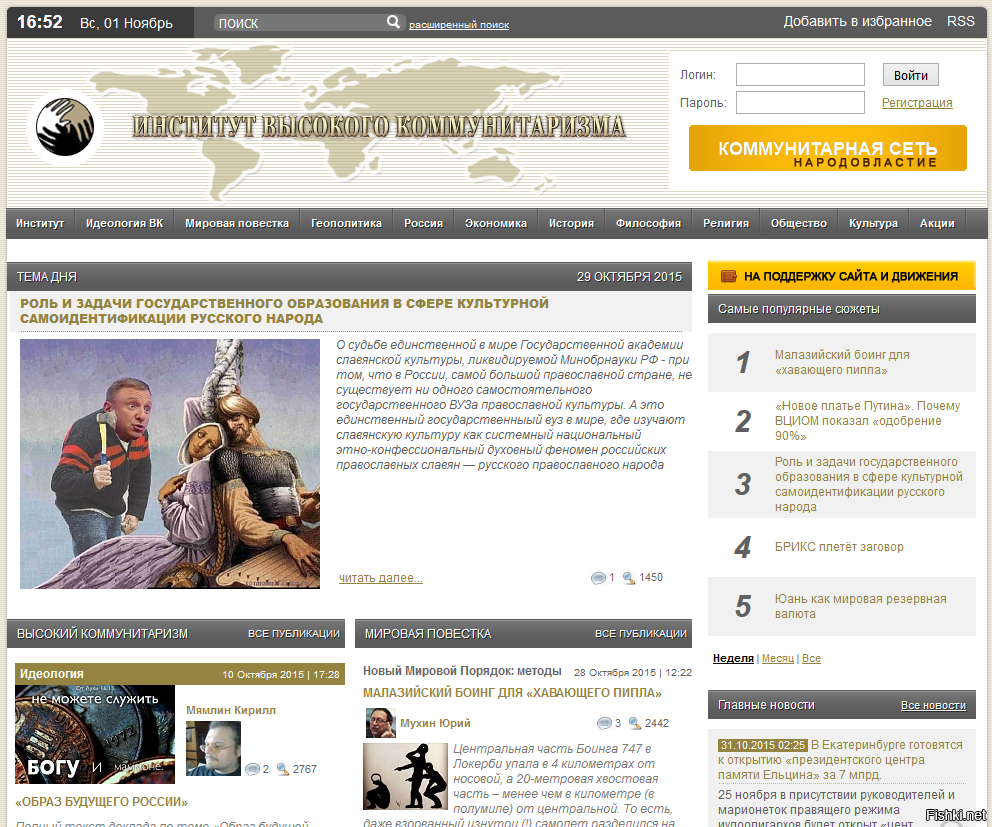Open the Экономика section
The image size is (992, 827).
click(x=495, y=223)
